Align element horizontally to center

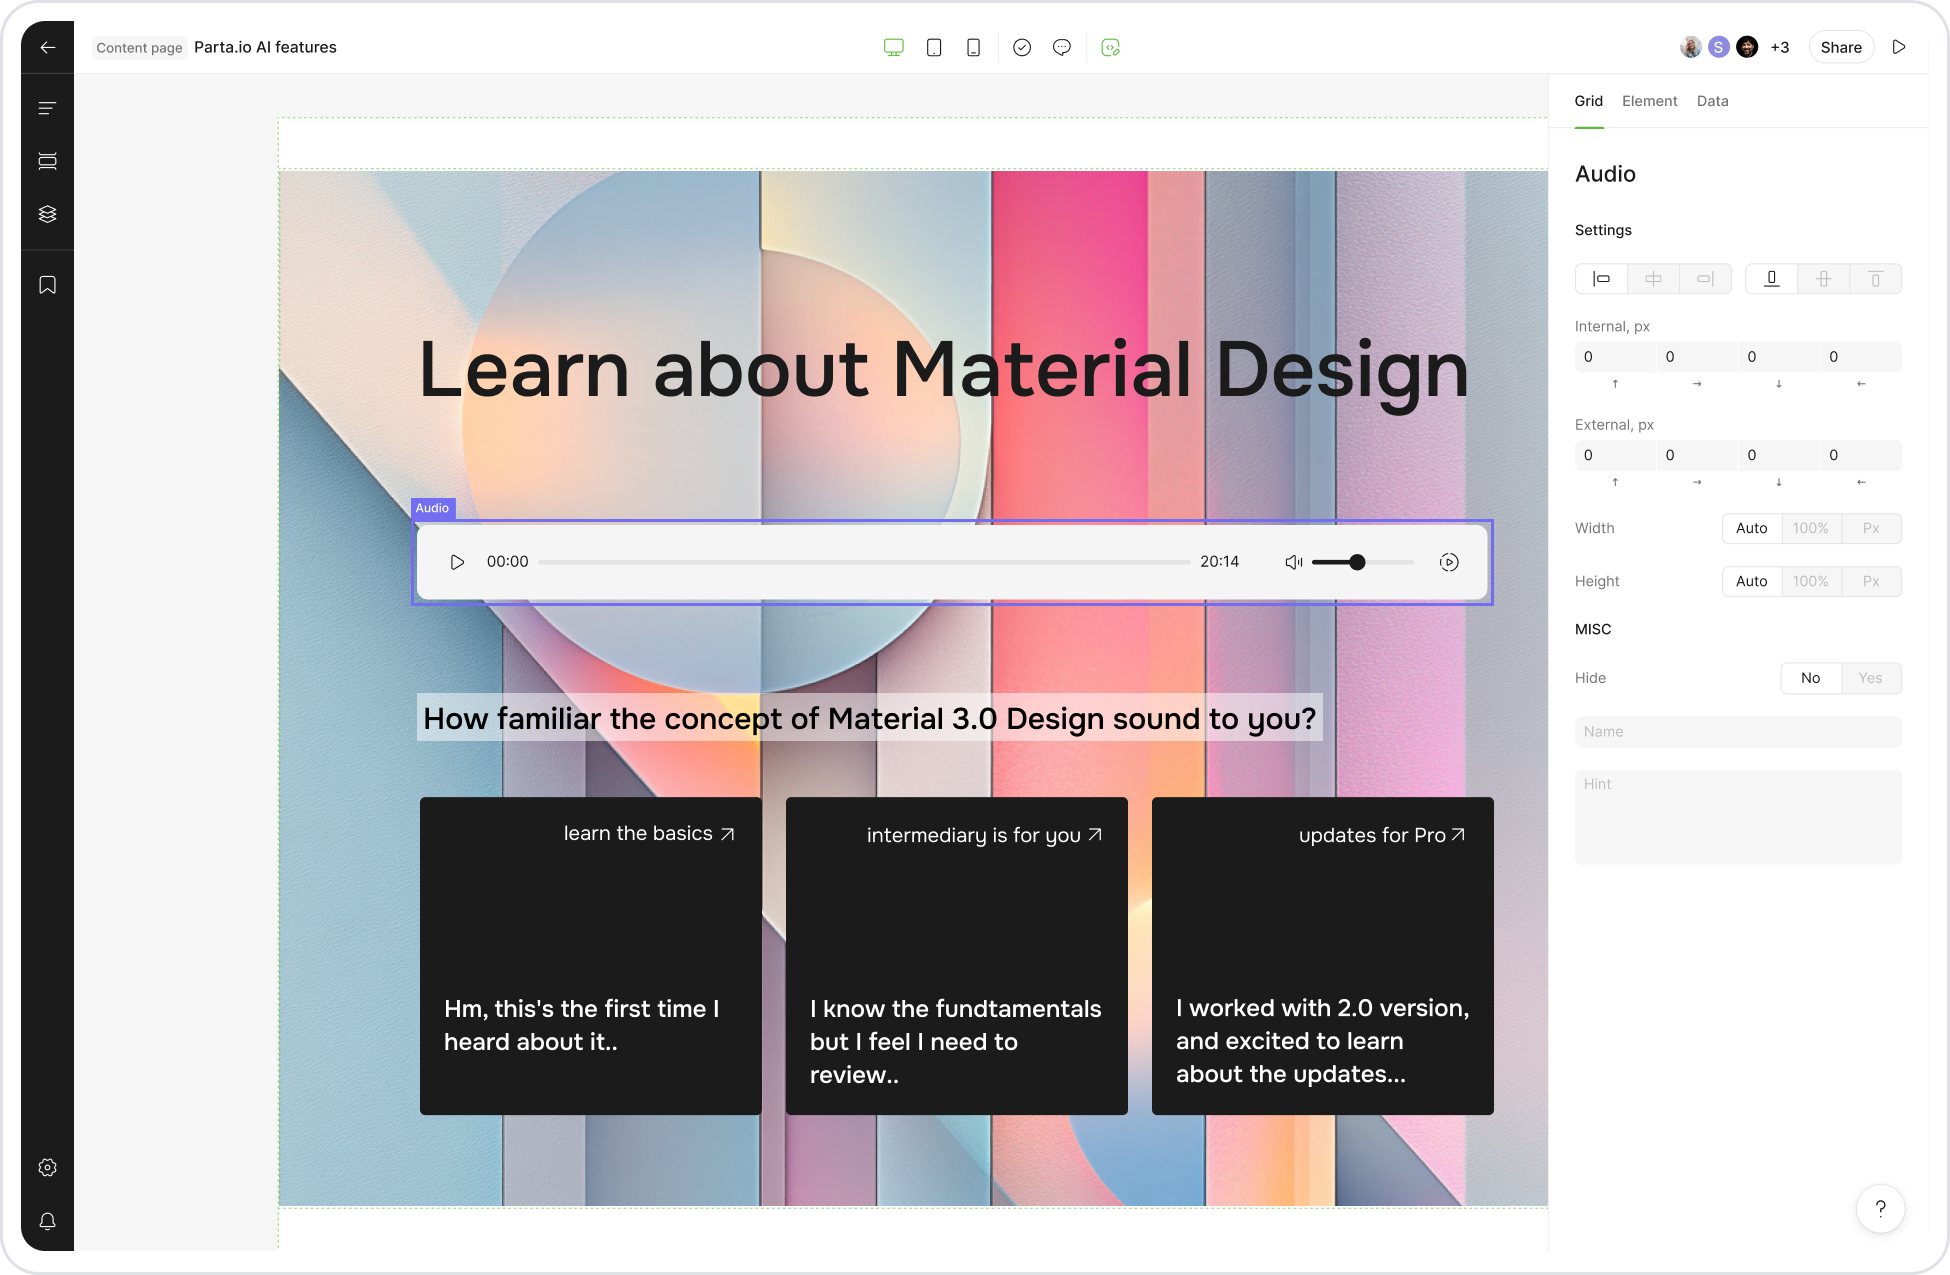click(x=1653, y=279)
